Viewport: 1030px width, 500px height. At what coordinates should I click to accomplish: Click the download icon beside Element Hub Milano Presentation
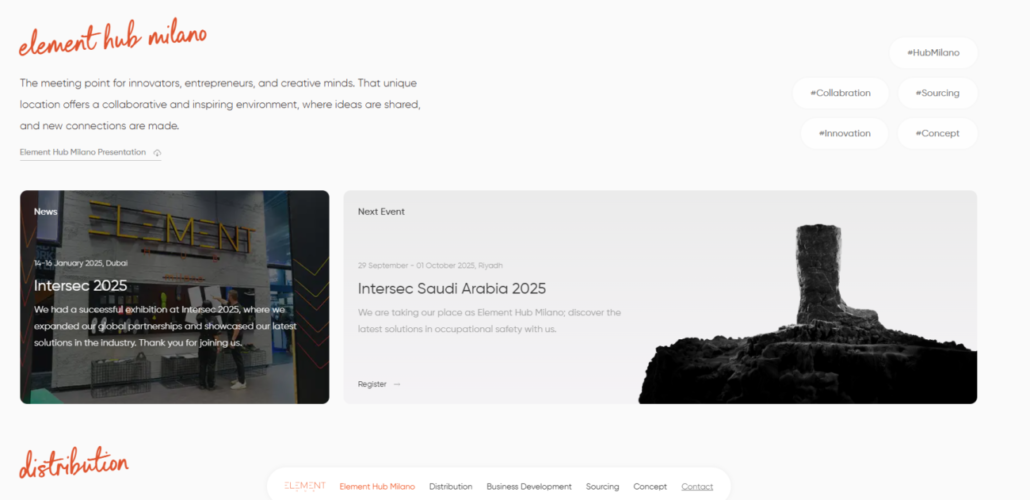(x=157, y=152)
